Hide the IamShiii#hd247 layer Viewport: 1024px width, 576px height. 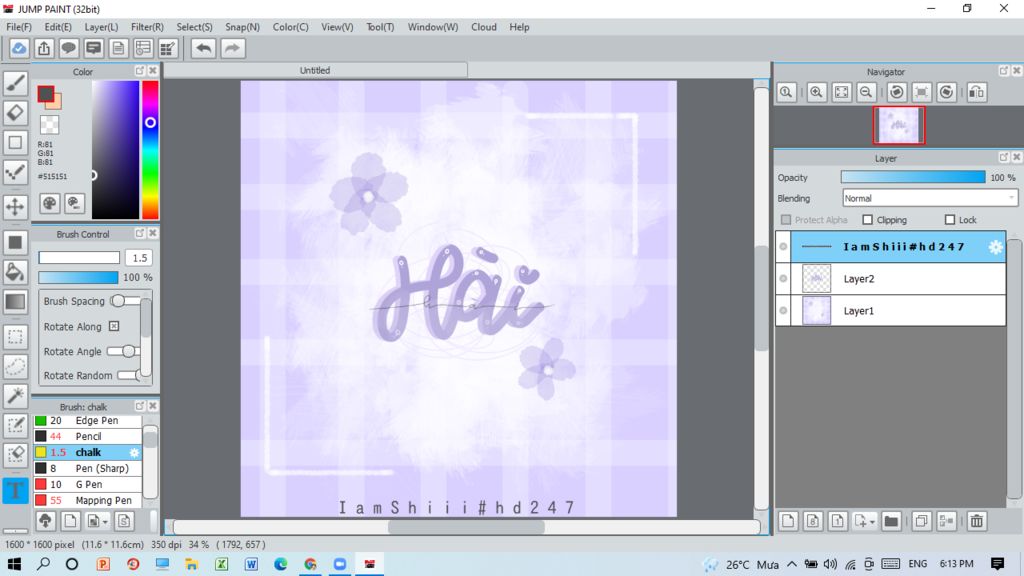click(x=783, y=247)
